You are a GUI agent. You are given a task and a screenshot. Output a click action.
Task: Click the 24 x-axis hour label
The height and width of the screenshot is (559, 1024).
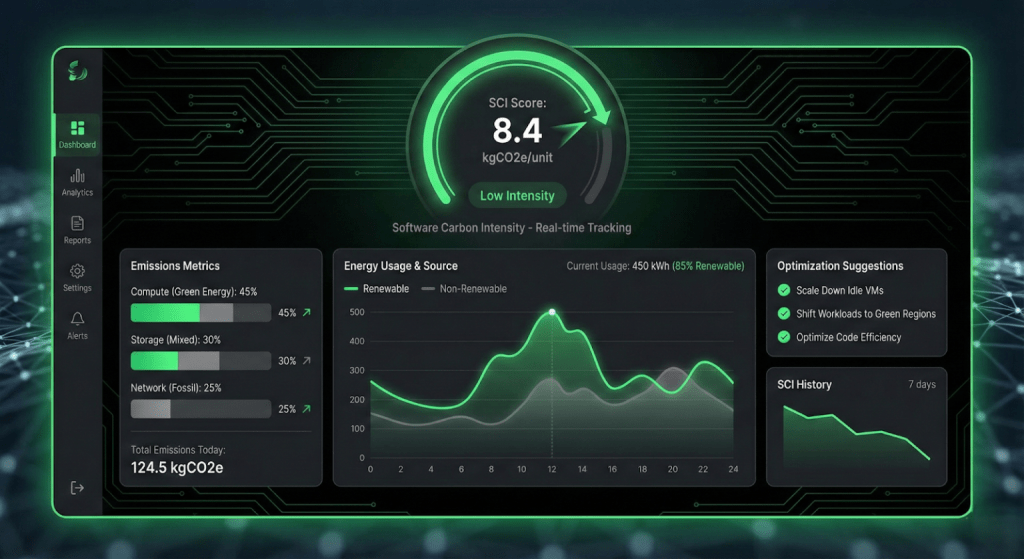coord(733,469)
